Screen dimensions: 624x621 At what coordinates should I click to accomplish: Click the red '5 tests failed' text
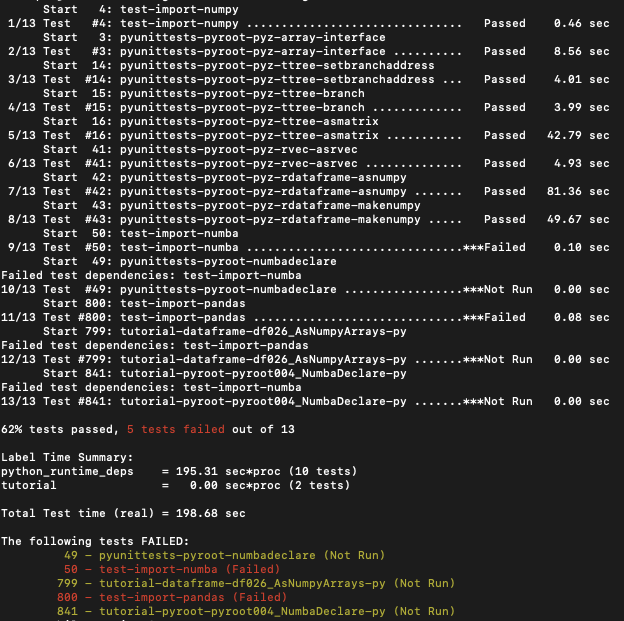click(x=176, y=429)
